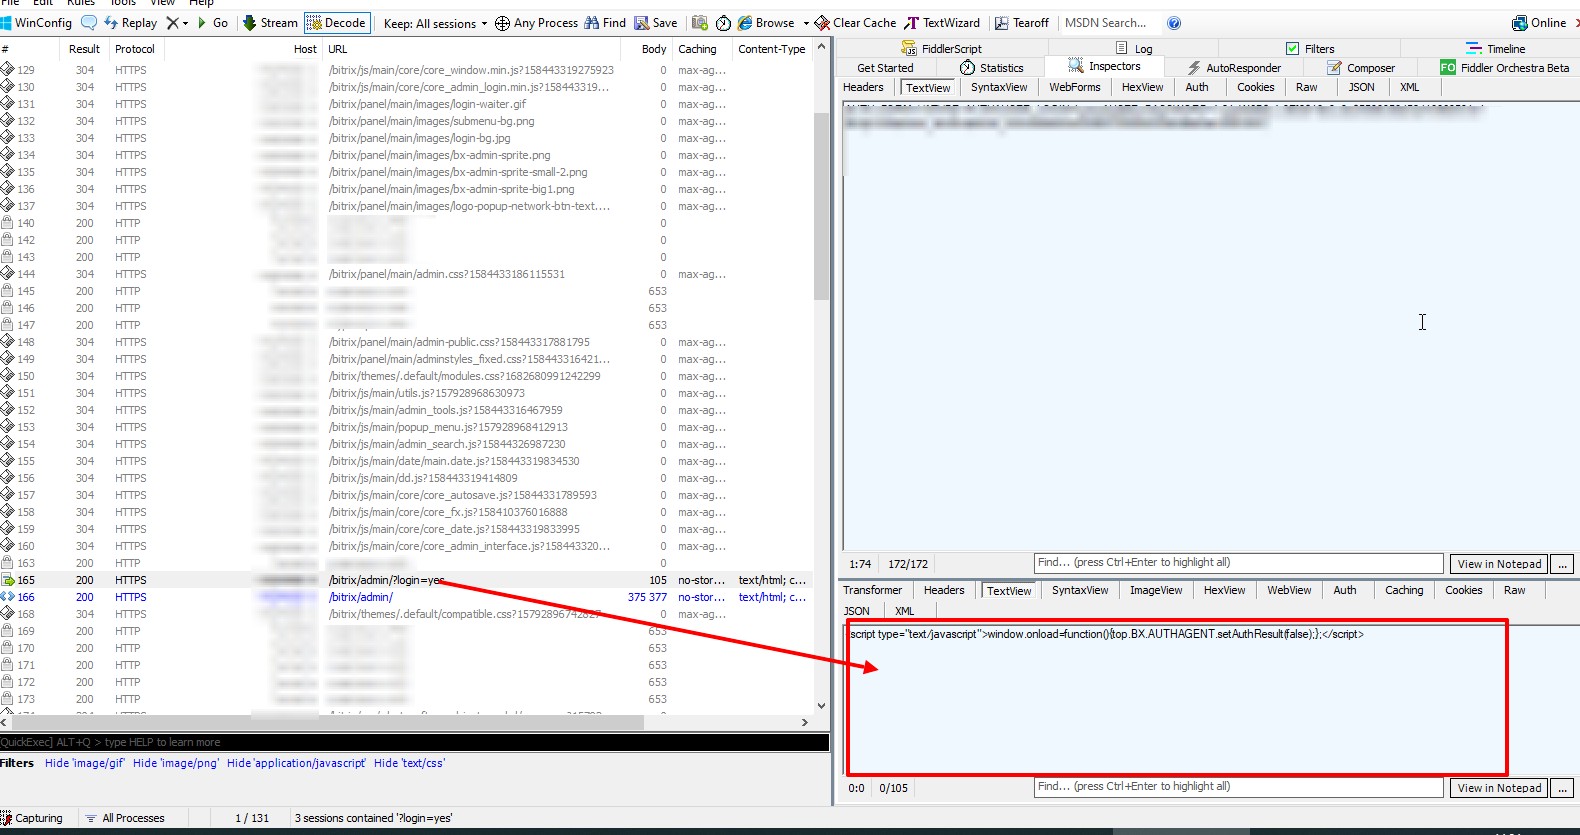Click Hide 'image/gif' filter link
This screenshot has width=1580, height=835.
click(85, 763)
